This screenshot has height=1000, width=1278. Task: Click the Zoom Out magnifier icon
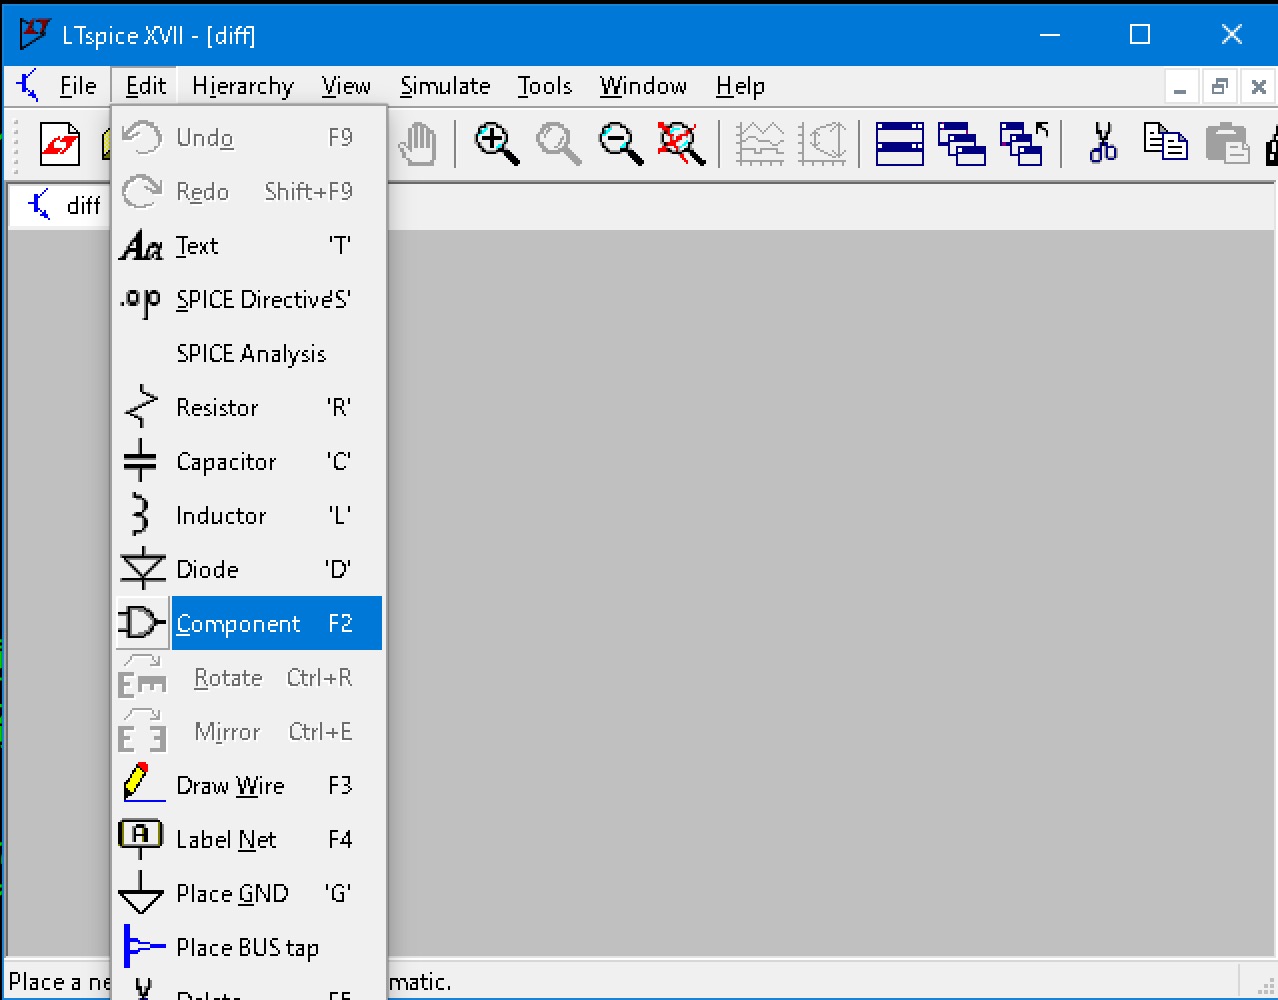pos(620,144)
